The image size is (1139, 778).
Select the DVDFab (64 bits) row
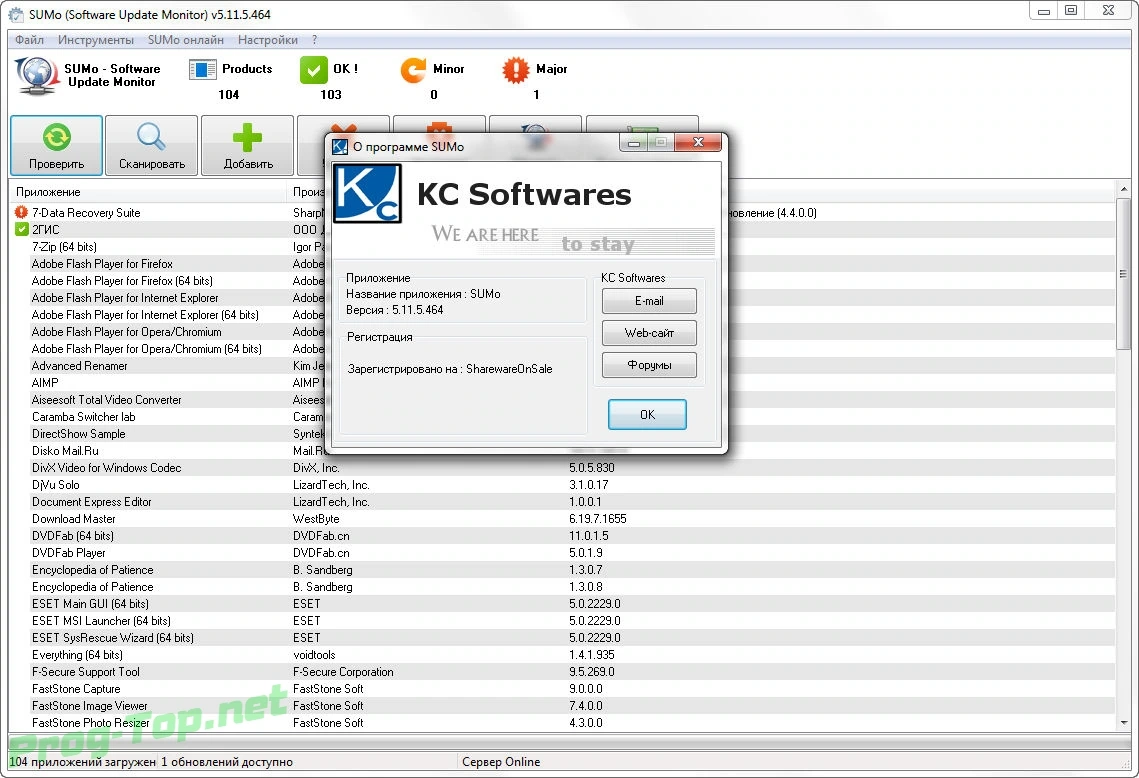(563, 536)
